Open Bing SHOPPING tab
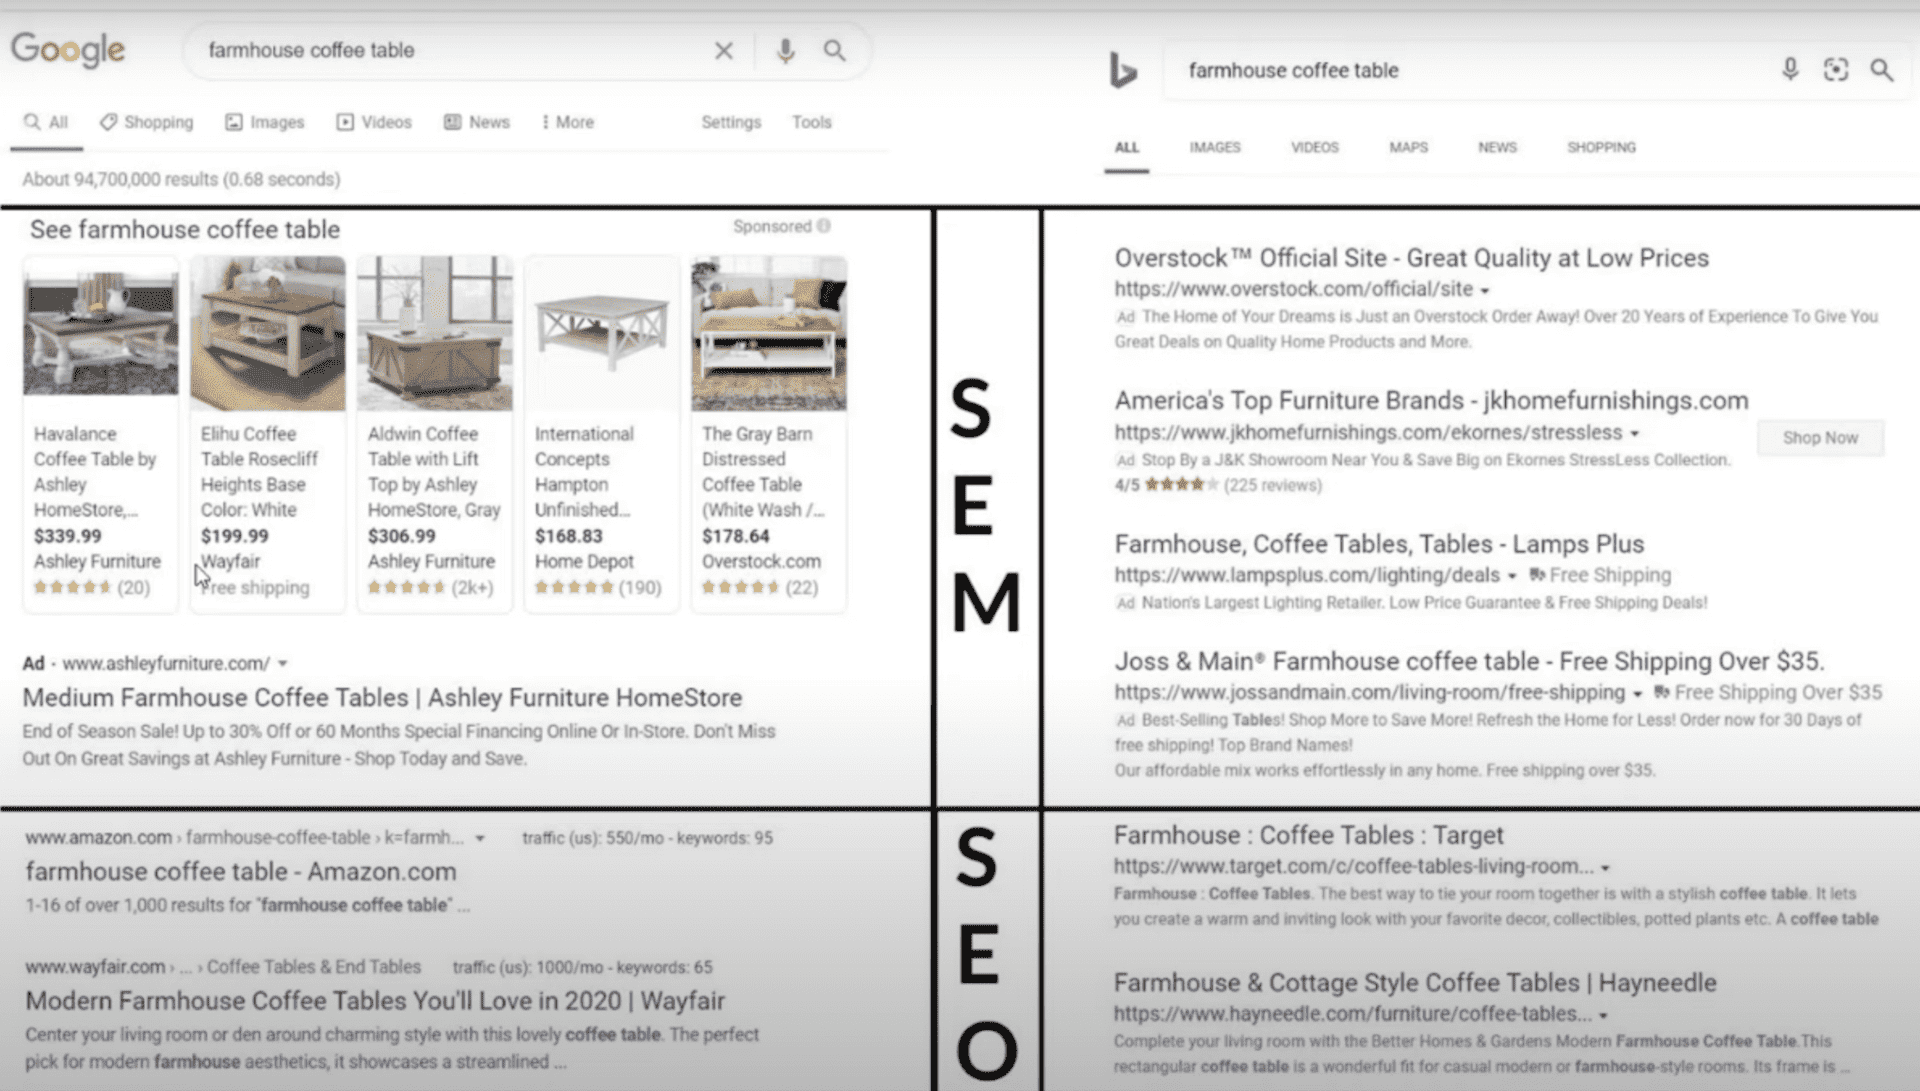1920x1091 pixels. click(x=1601, y=147)
